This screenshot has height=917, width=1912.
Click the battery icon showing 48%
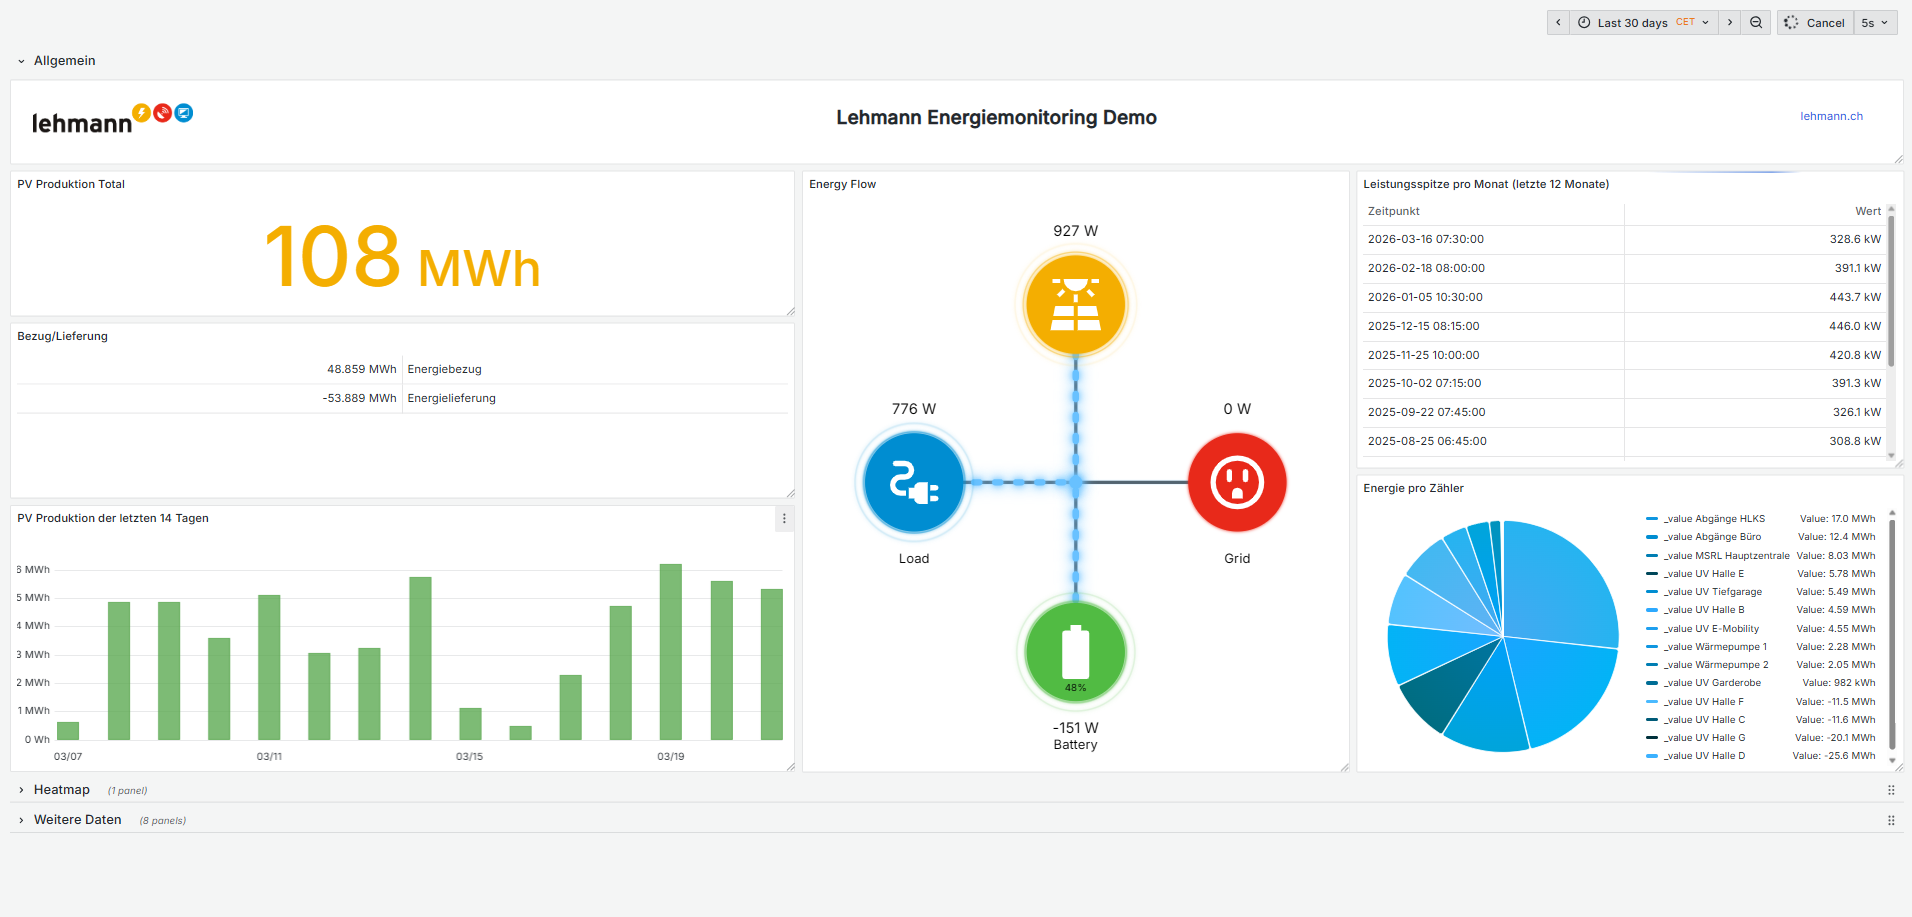tap(1075, 650)
